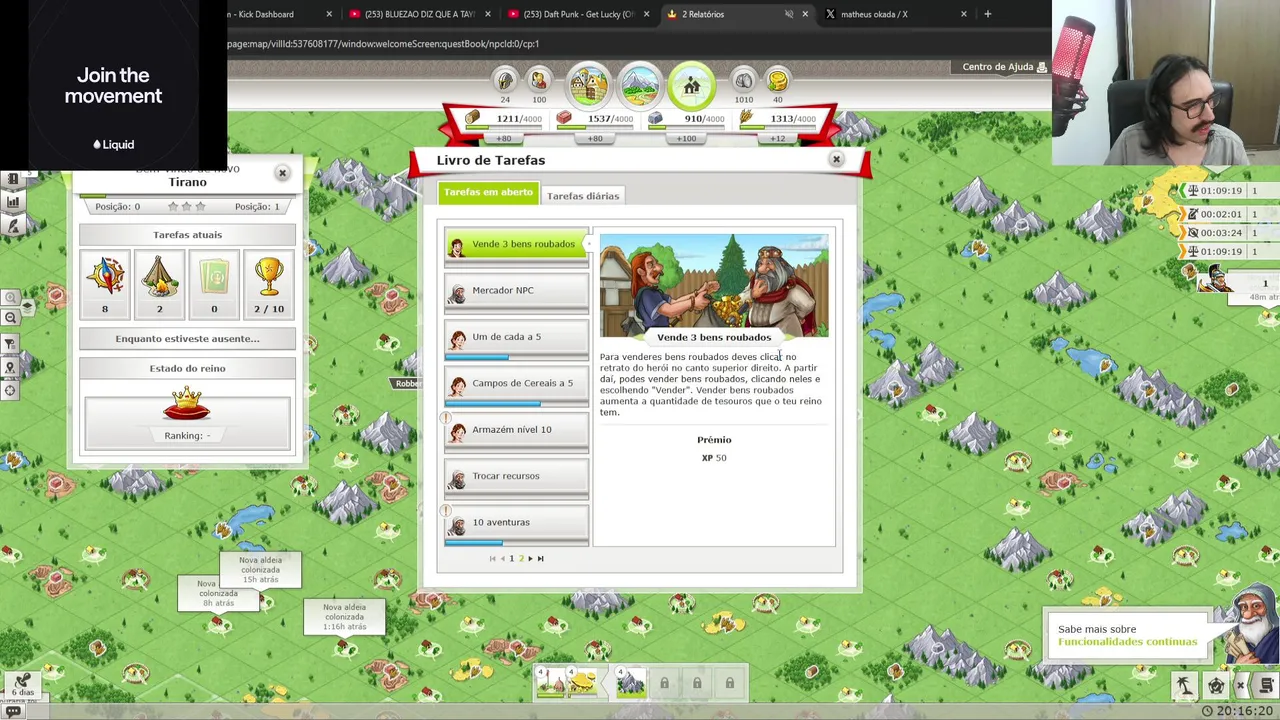This screenshot has height=720, width=1280.
Task: Open the gold coins shop showing 40
Action: [777, 80]
